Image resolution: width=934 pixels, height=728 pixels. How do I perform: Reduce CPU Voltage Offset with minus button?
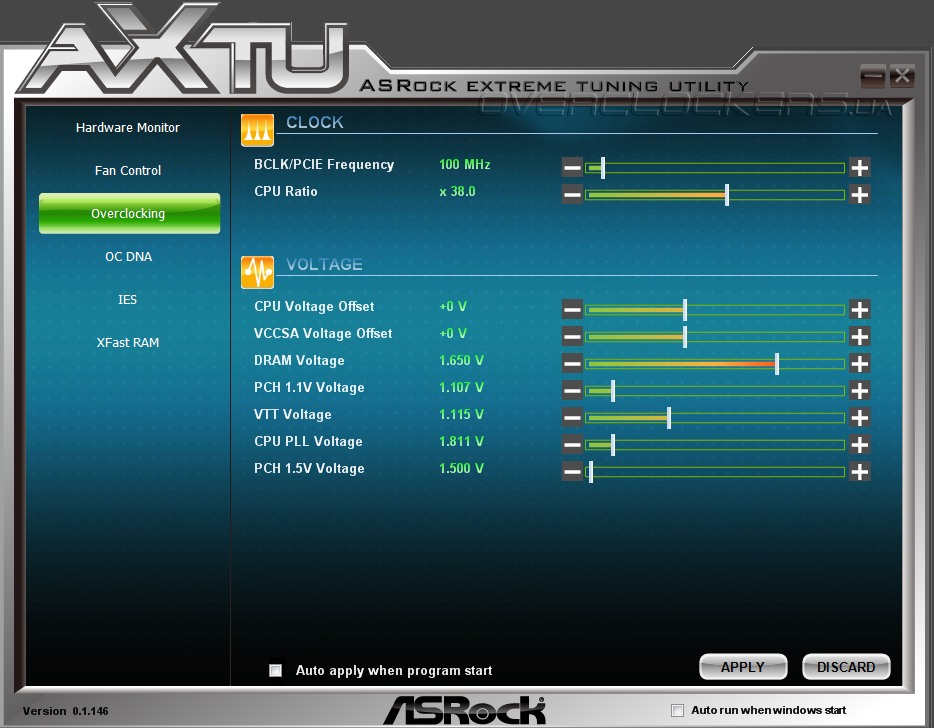point(572,309)
